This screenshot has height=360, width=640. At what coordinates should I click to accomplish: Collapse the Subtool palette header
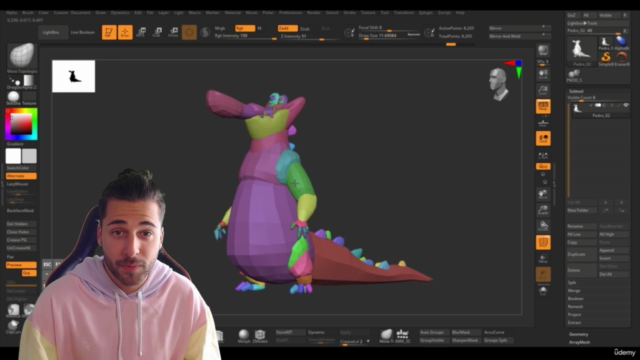pos(576,91)
